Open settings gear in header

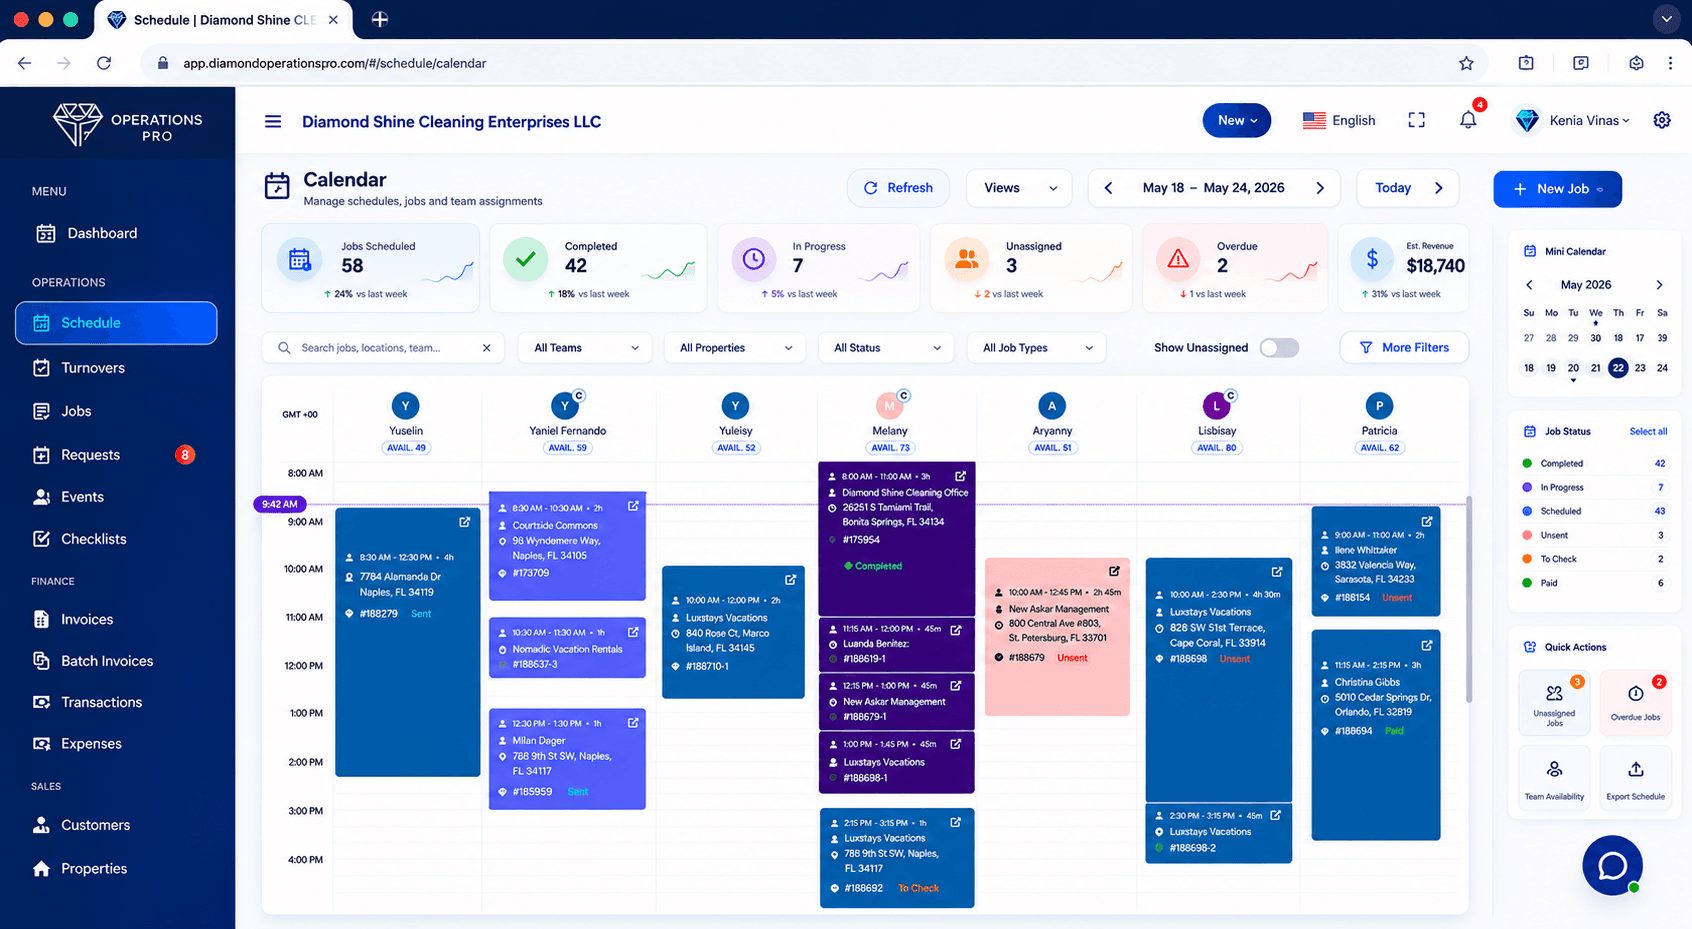tap(1662, 120)
